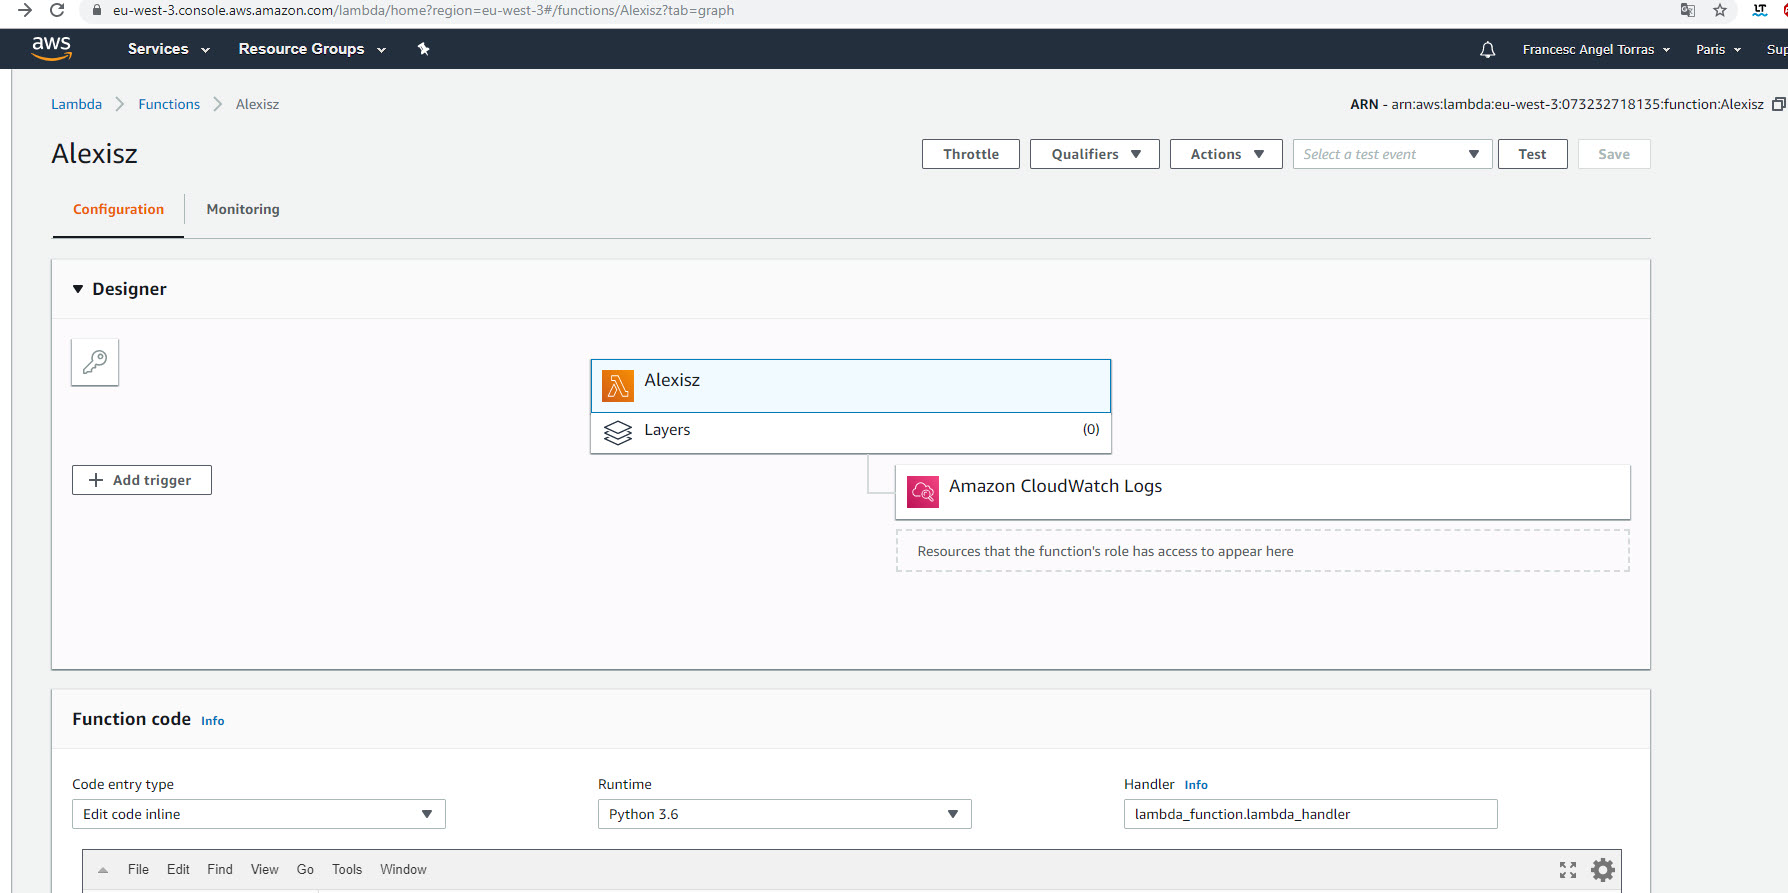
Task: Click the Amazon CloudWatch Logs icon
Action: coord(923,492)
